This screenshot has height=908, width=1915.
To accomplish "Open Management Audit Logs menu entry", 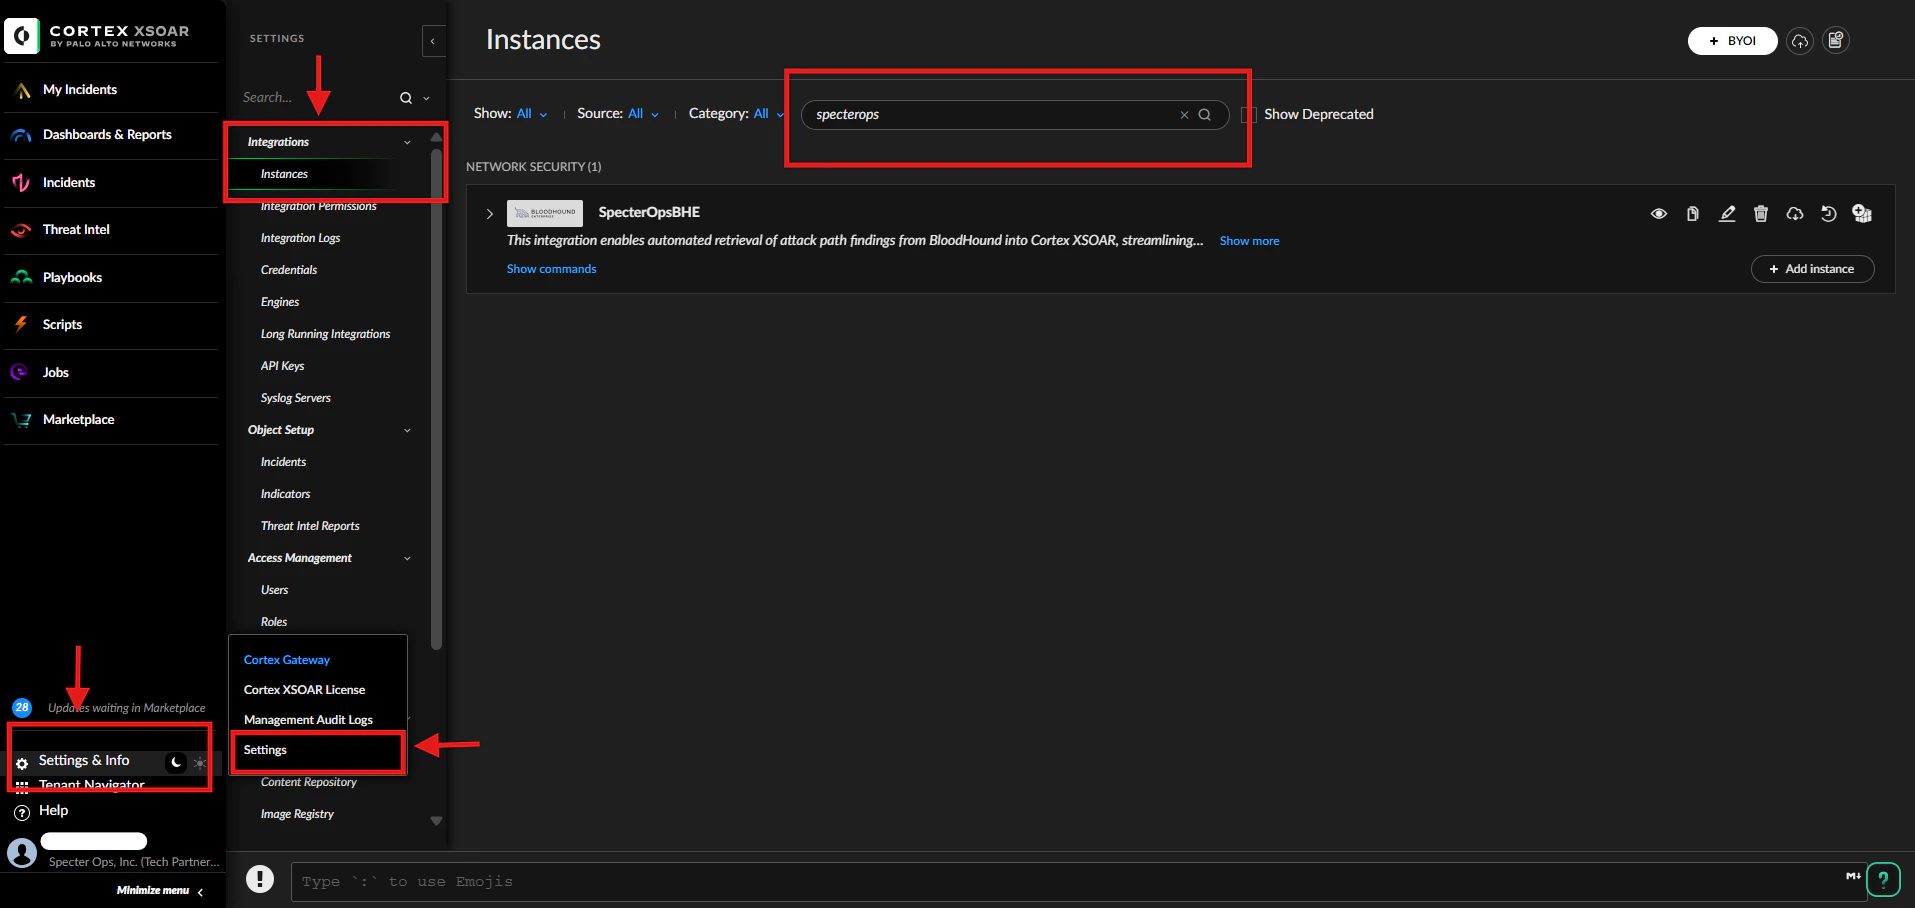I will [x=308, y=719].
